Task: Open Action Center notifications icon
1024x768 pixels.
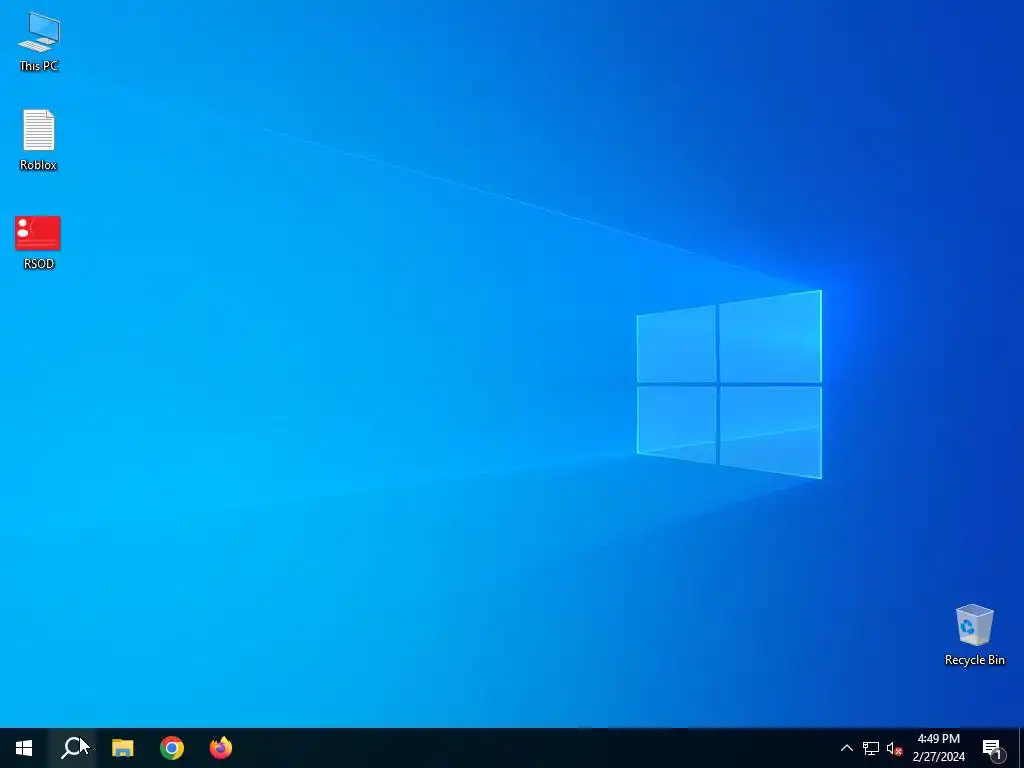Action: click(x=992, y=748)
